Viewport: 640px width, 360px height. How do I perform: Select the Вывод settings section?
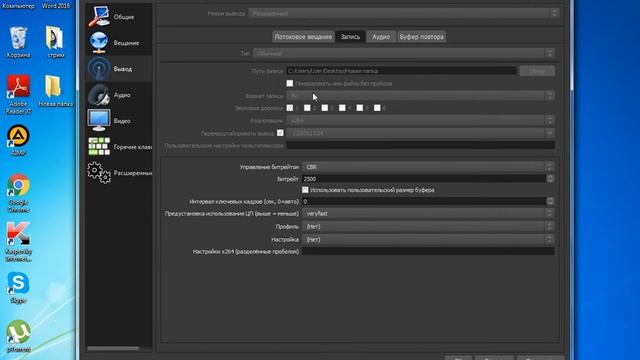(x=119, y=69)
